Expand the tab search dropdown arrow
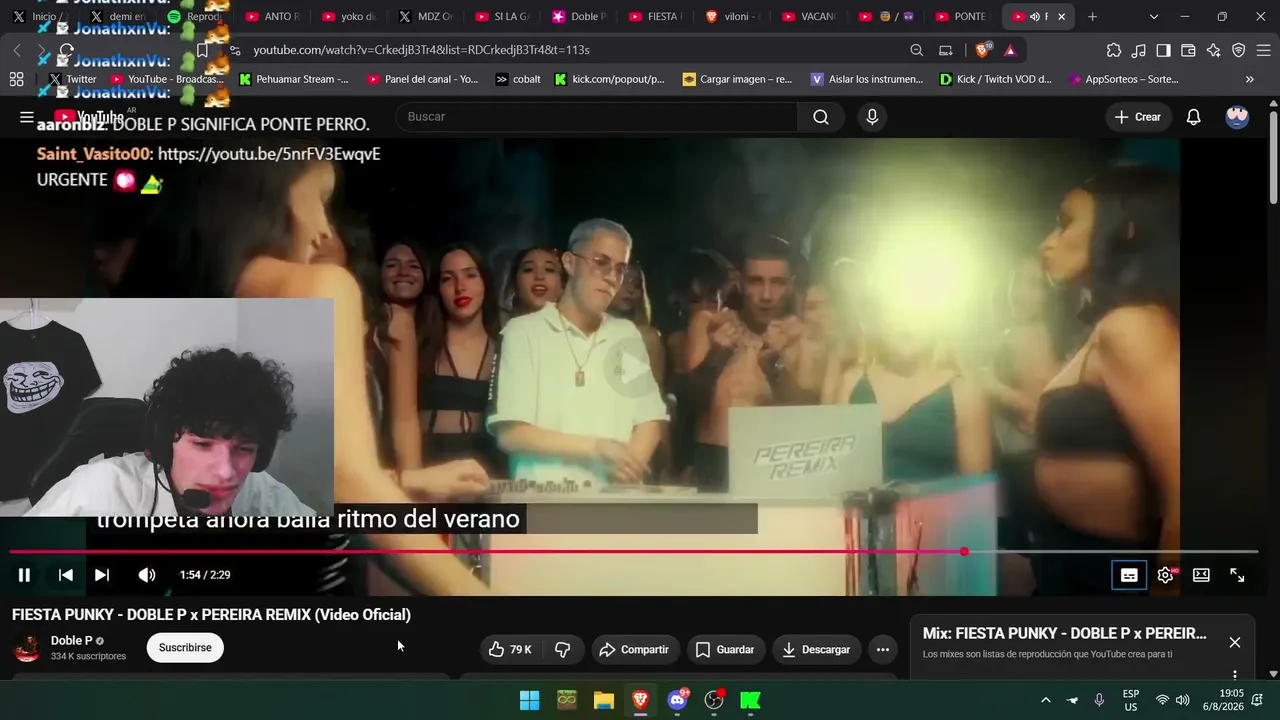The width and height of the screenshot is (1280, 720). coord(1154,17)
